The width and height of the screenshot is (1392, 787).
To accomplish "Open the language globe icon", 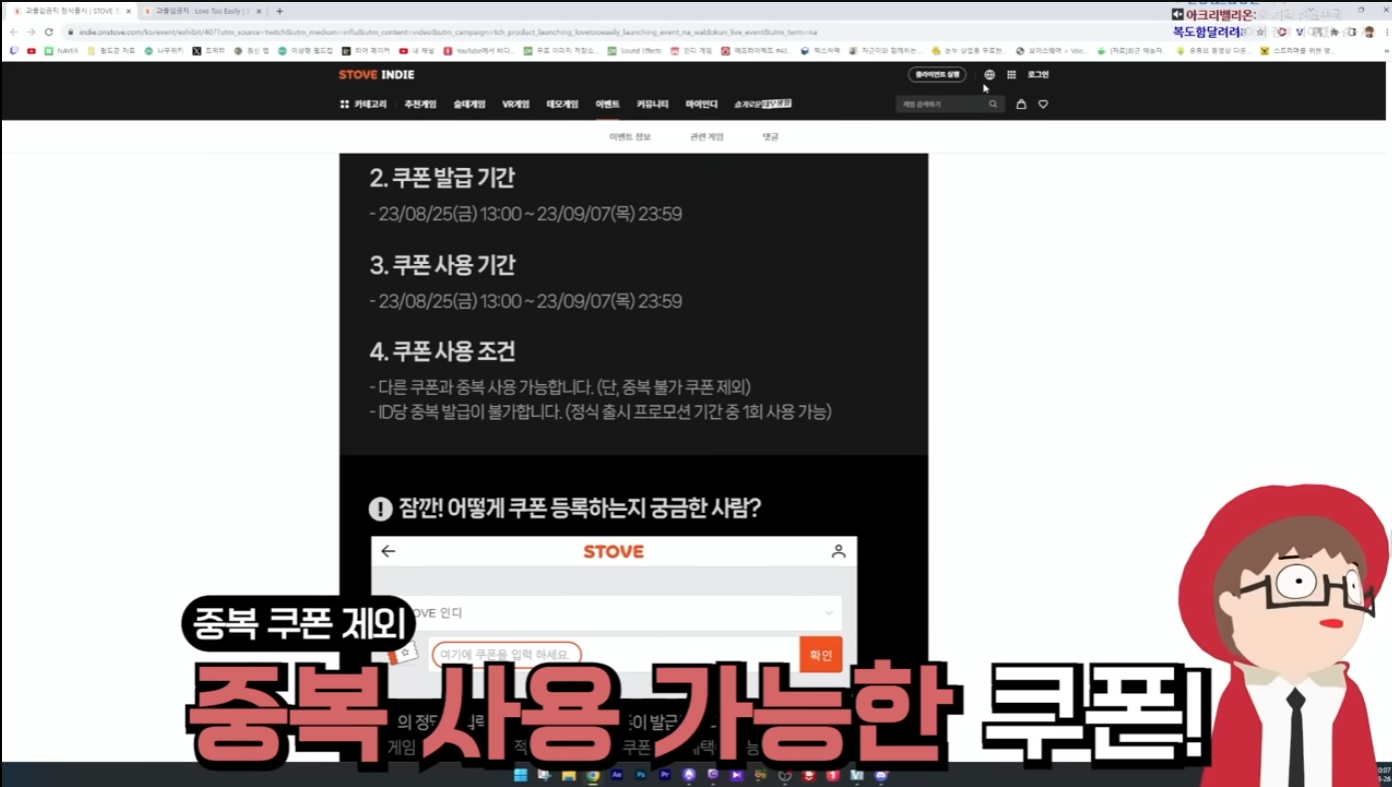I will [989, 75].
